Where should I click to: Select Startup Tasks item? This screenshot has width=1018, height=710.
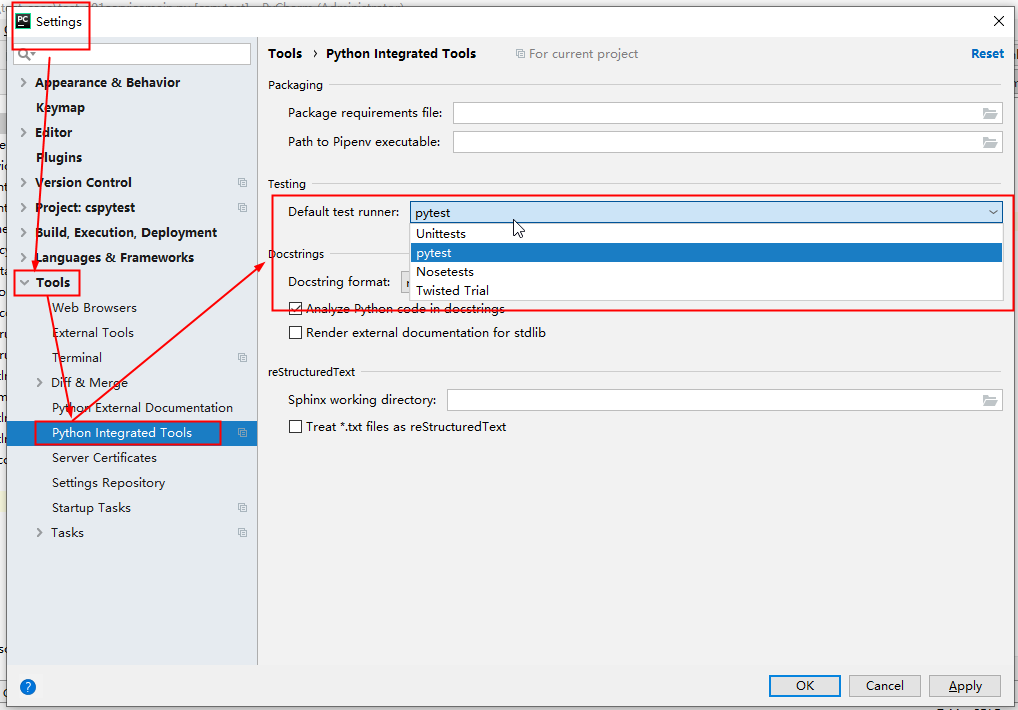pos(92,508)
